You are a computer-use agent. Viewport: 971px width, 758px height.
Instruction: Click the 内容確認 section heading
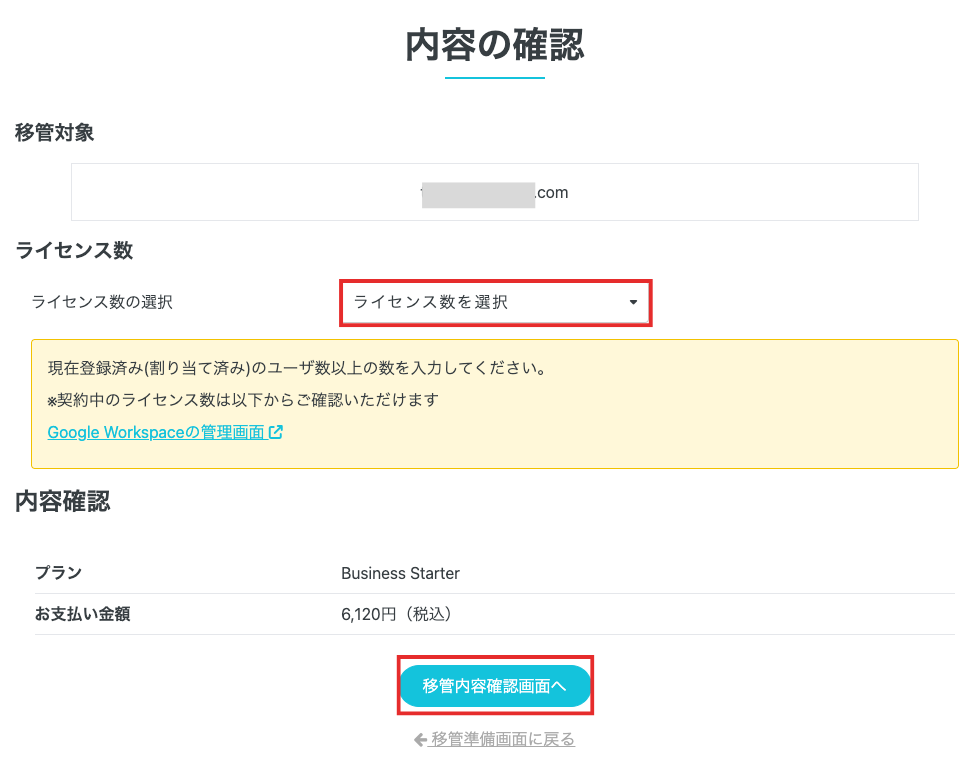(x=63, y=502)
